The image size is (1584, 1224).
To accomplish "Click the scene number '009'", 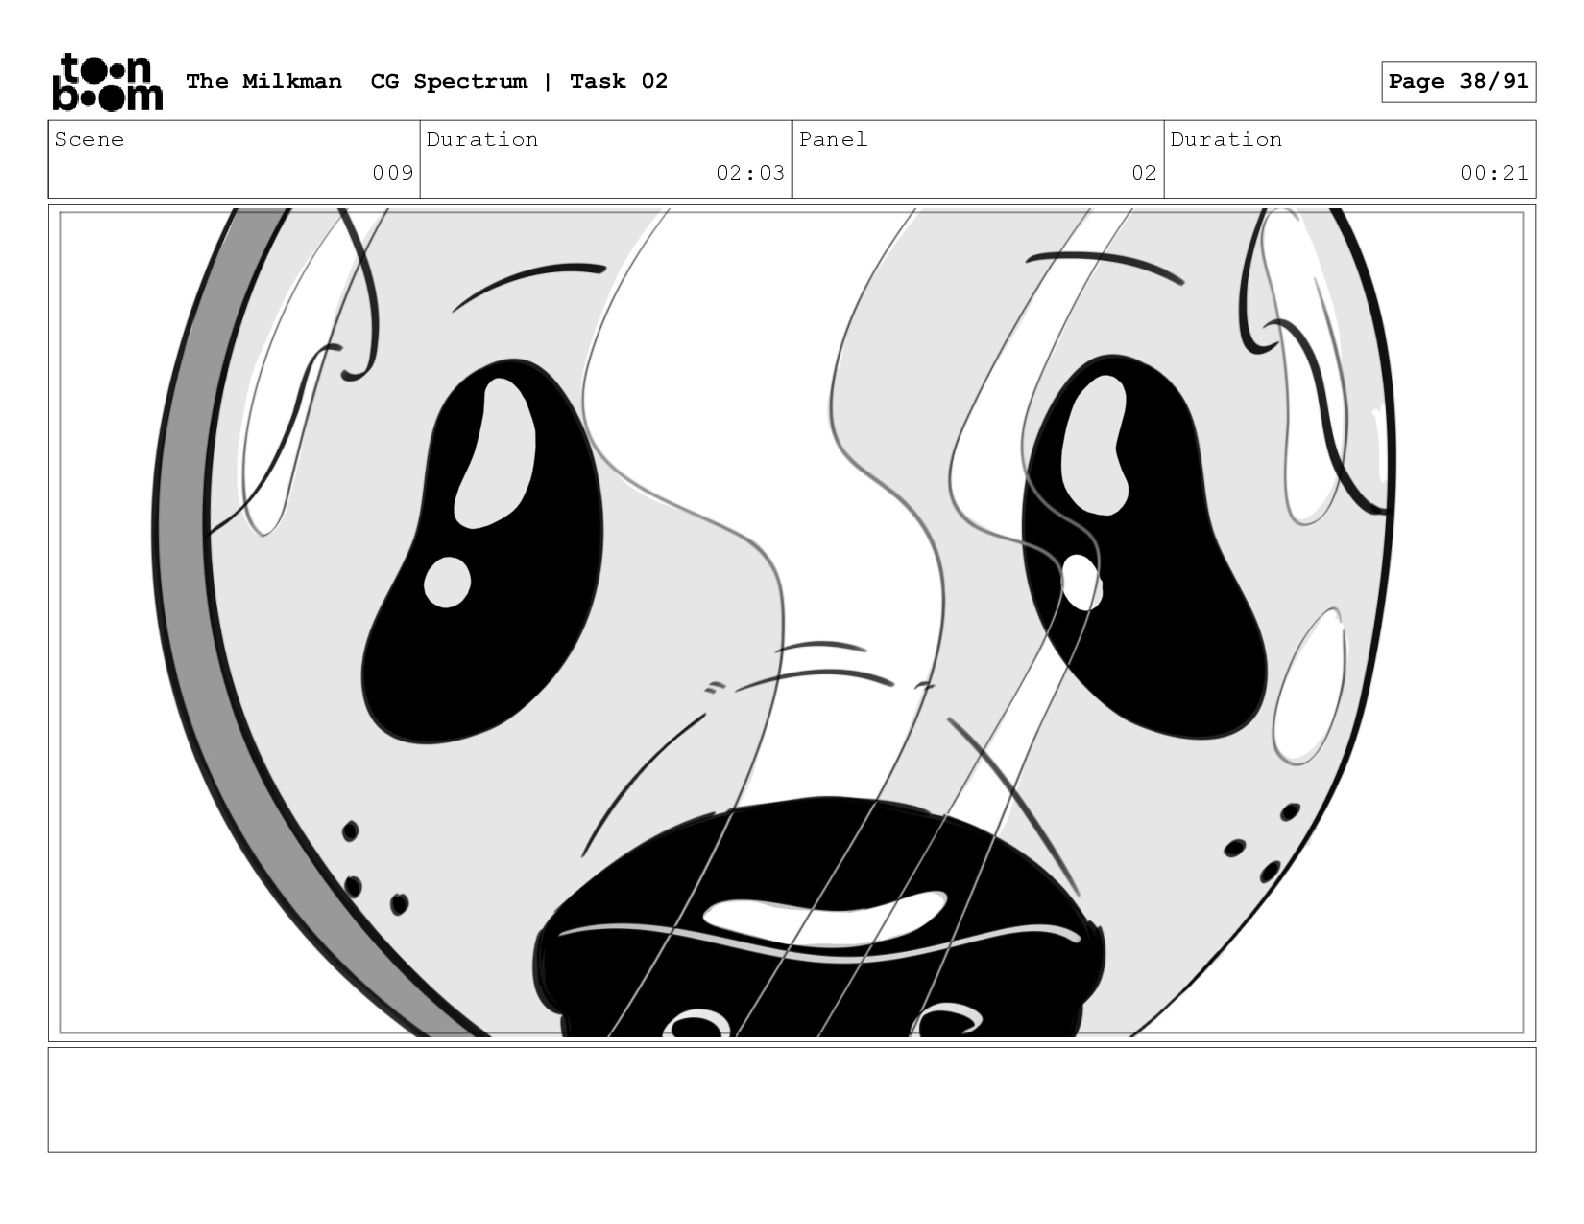I will tap(393, 173).
